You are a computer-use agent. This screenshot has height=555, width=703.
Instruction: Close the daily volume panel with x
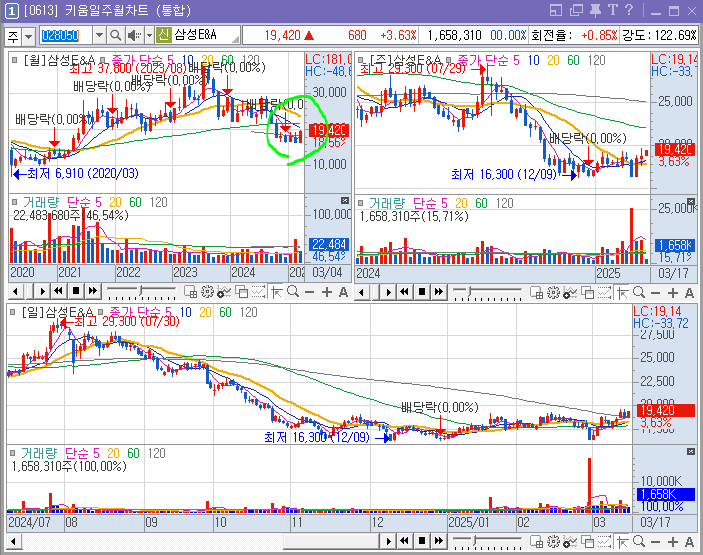[x=690, y=451]
